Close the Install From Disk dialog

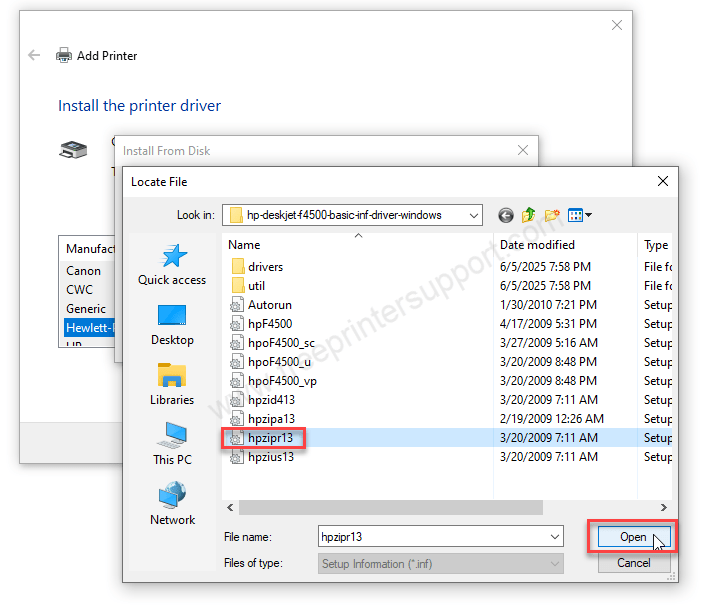pyautogui.click(x=523, y=150)
